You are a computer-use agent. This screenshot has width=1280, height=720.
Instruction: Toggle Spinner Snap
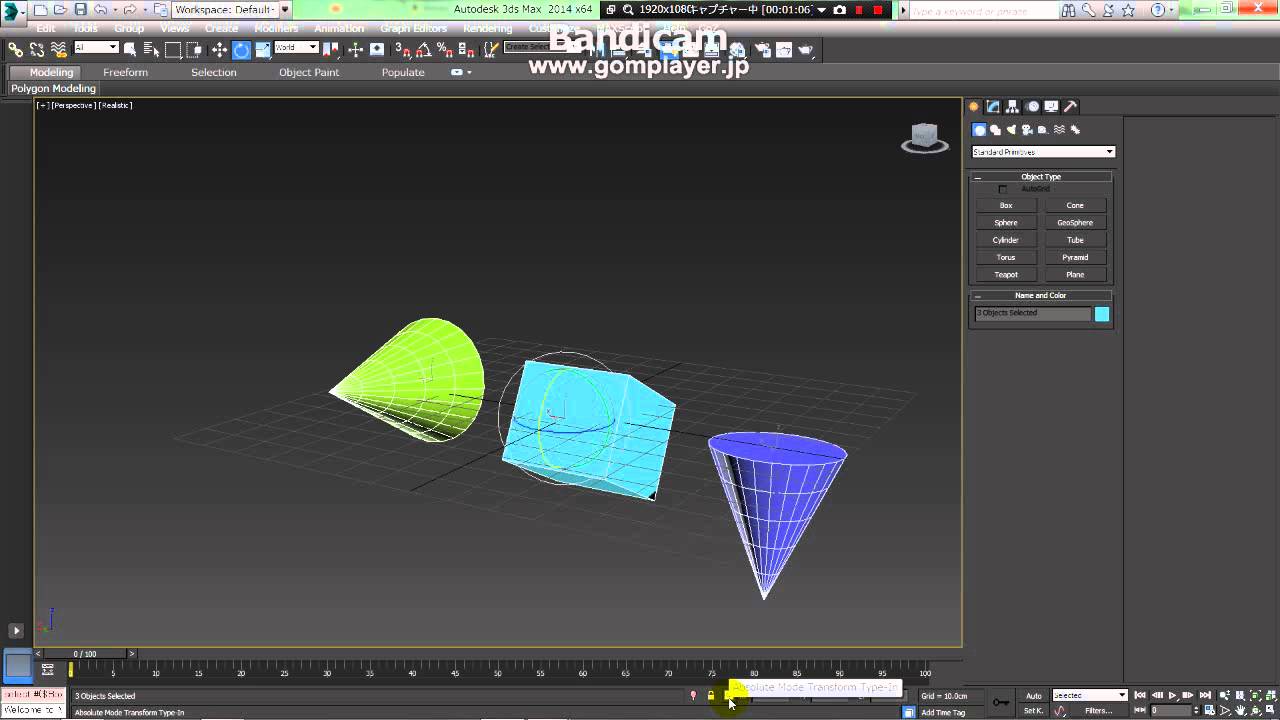pyautogui.click(x=466, y=49)
